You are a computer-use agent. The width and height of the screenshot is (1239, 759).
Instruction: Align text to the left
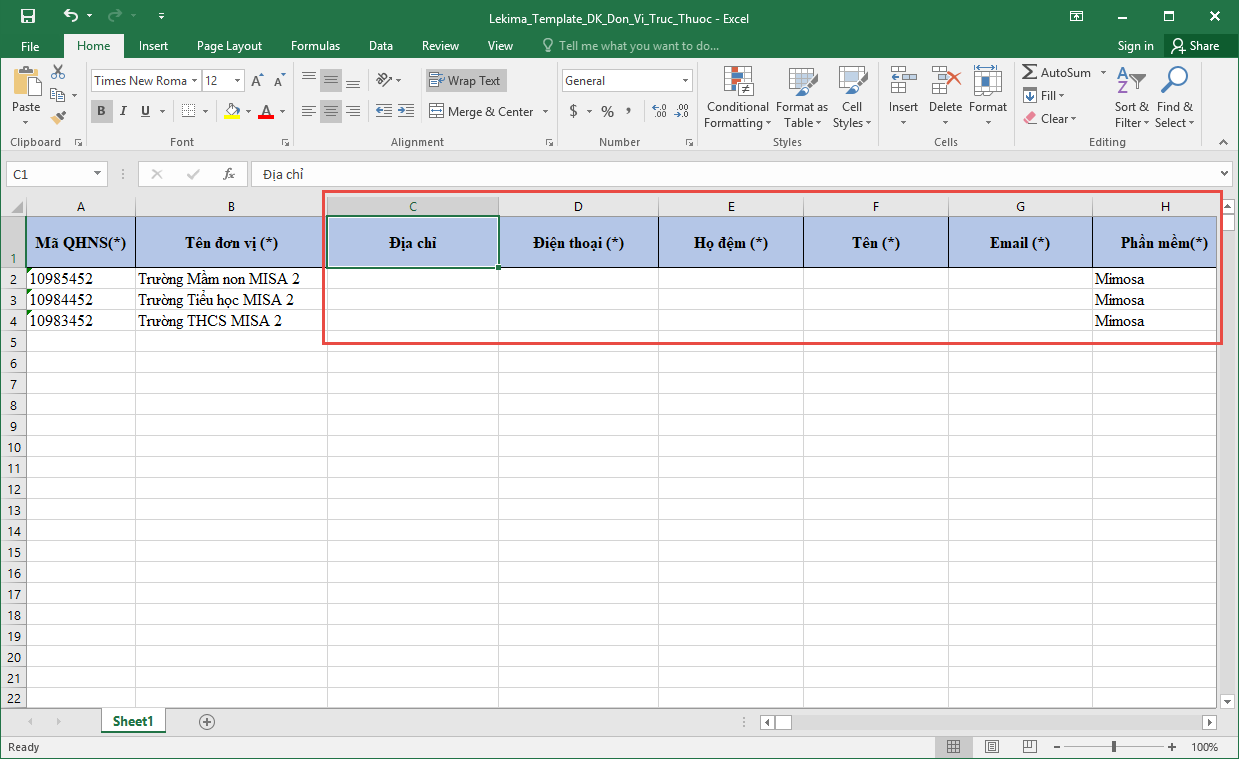pos(309,111)
